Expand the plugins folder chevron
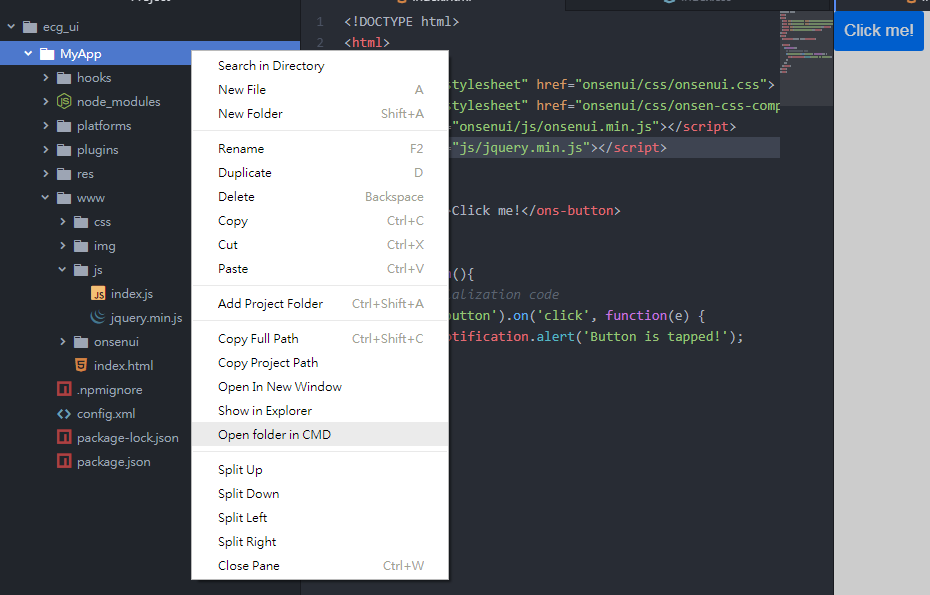Image resolution: width=930 pixels, height=595 pixels. point(46,149)
